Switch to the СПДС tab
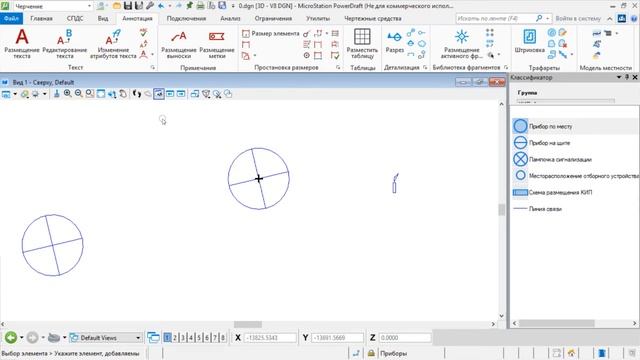 click(x=75, y=18)
